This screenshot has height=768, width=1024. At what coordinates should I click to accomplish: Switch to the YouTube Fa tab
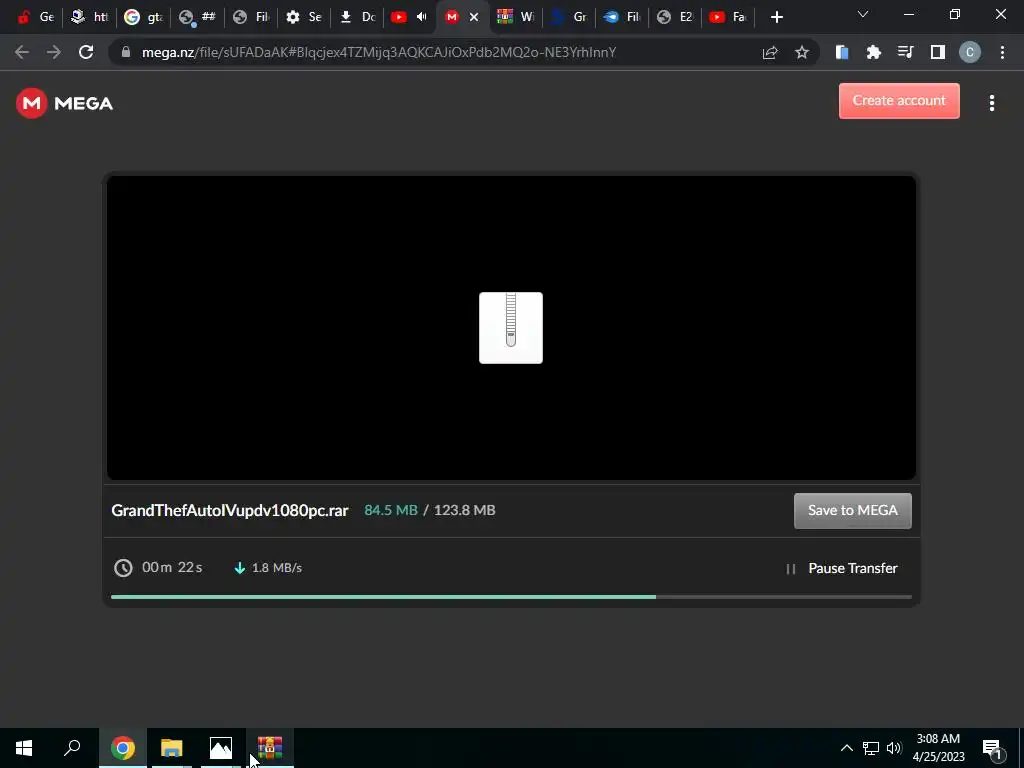click(728, 17)
